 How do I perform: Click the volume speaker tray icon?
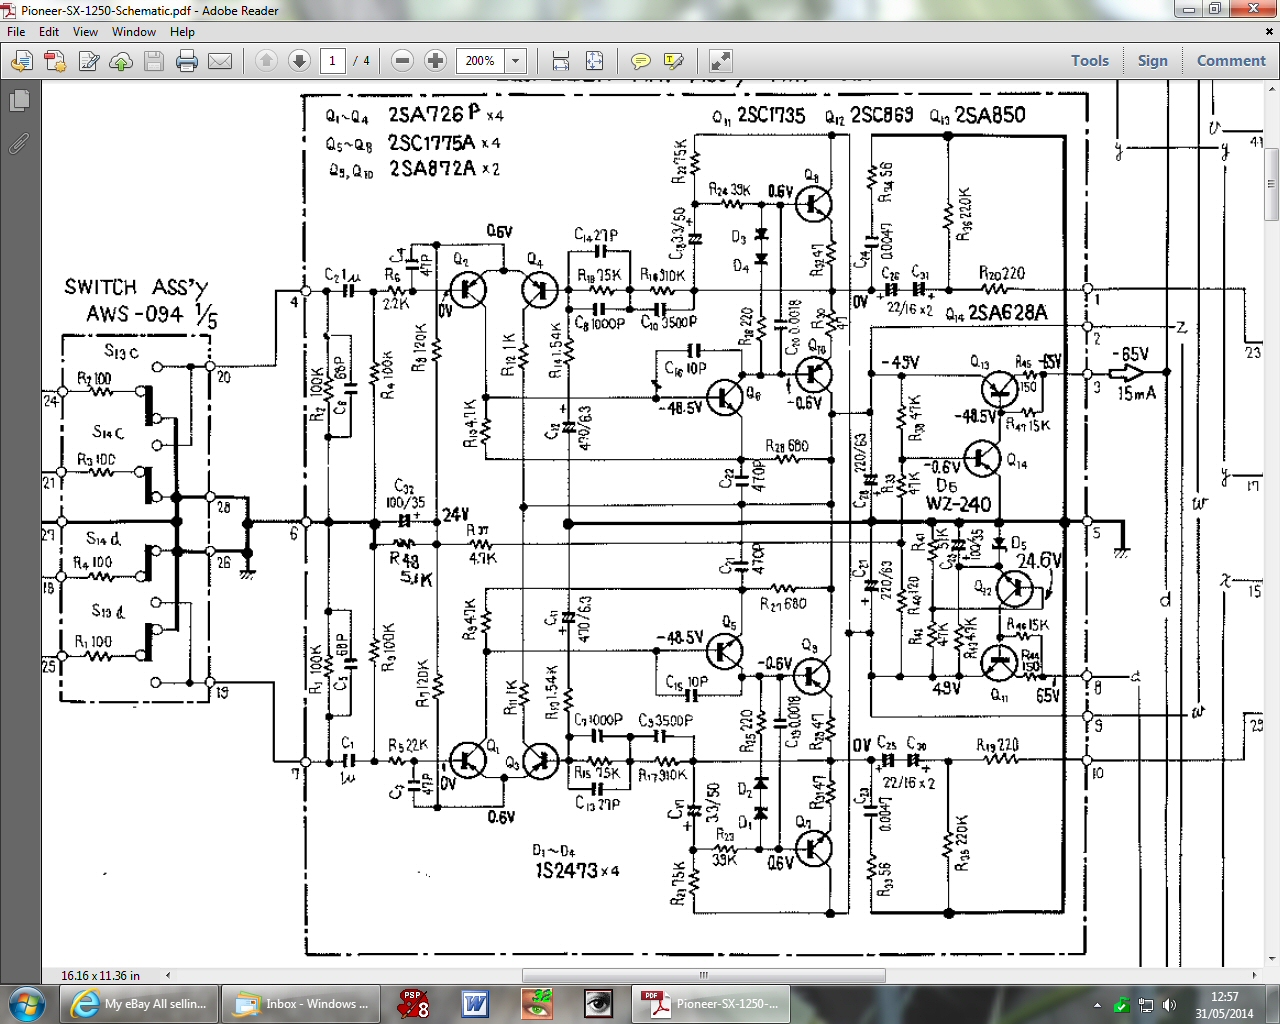(x=1169, y=1005)
